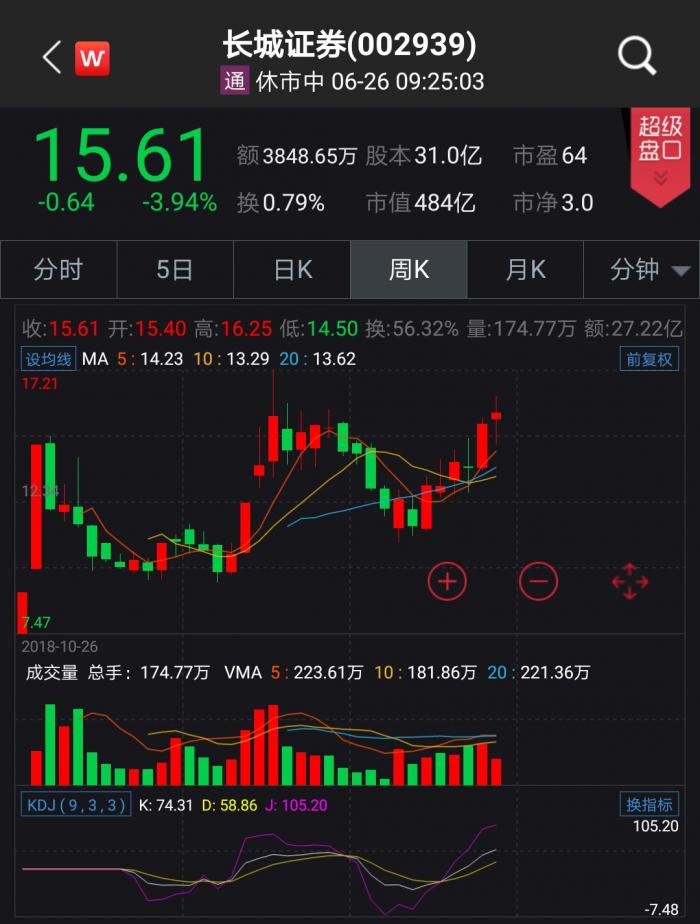
Task: Tap the 设均线 button
Action: point(48,359)
